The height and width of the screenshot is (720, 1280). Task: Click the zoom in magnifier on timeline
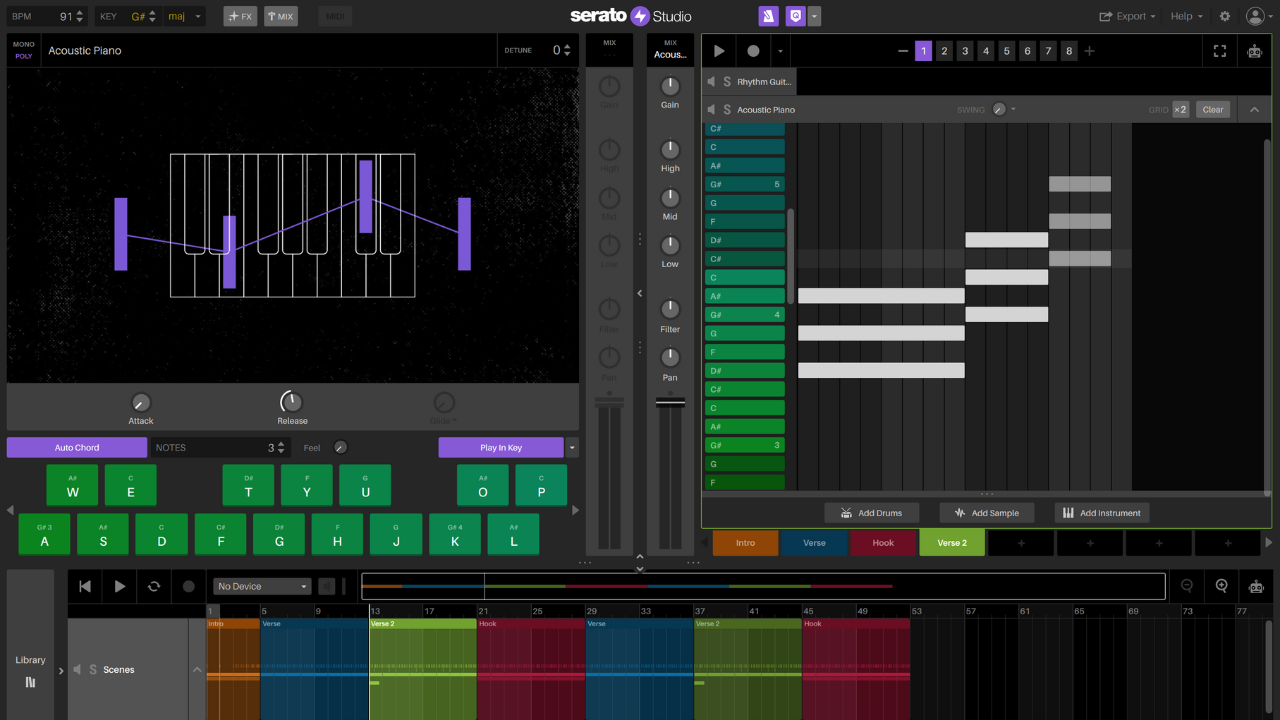coord(1221,586)
